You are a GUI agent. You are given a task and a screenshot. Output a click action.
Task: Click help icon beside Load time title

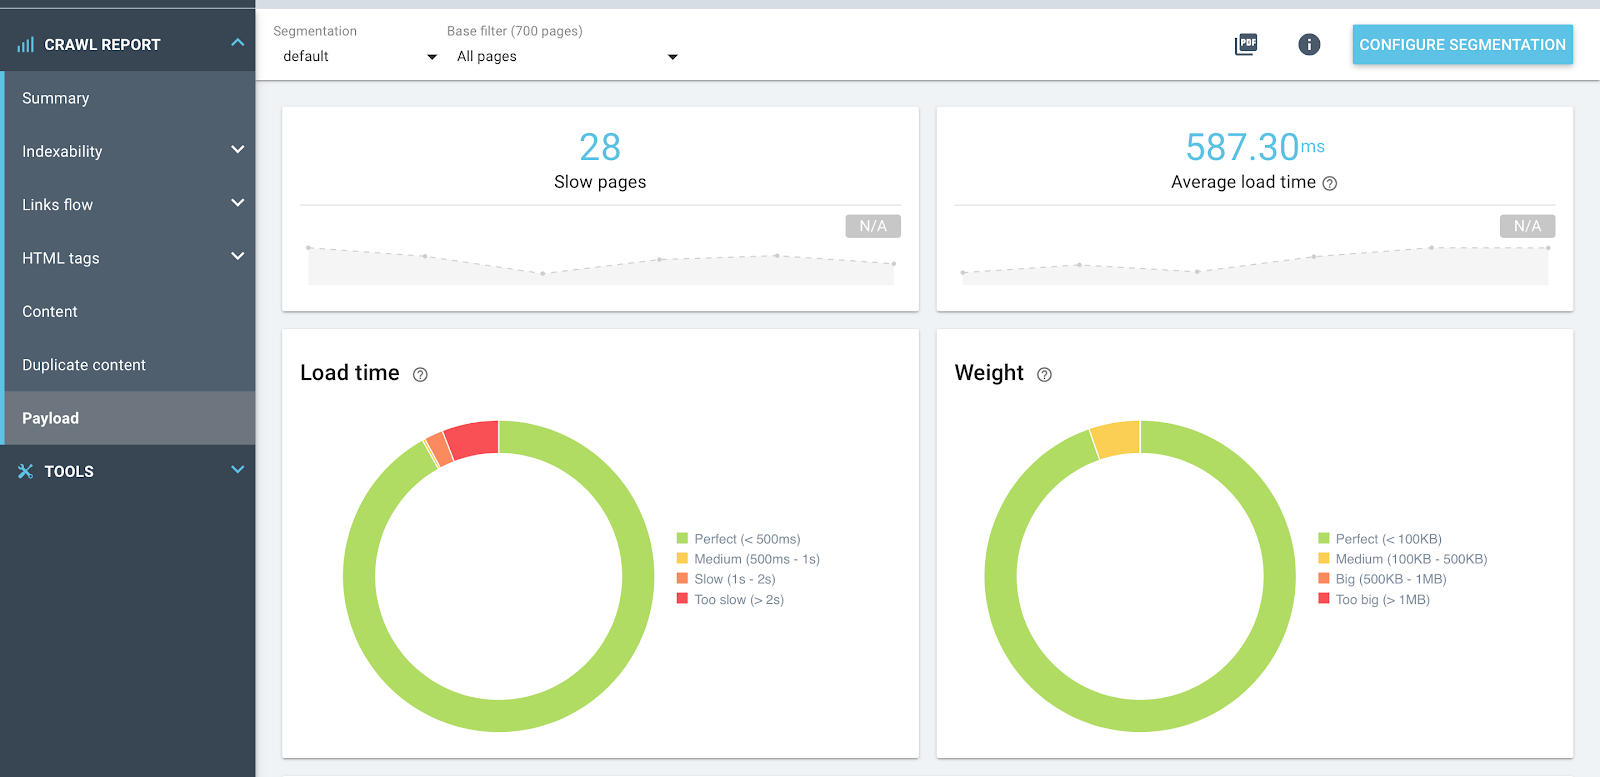pos(420,374)
